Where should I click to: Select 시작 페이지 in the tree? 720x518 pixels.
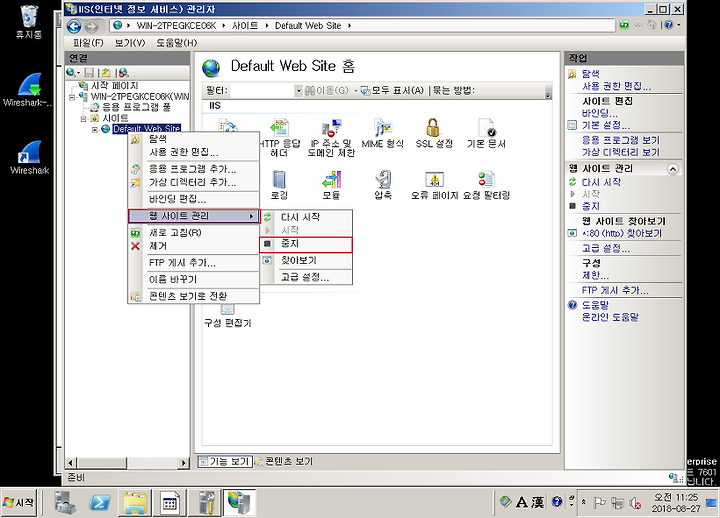114,86
